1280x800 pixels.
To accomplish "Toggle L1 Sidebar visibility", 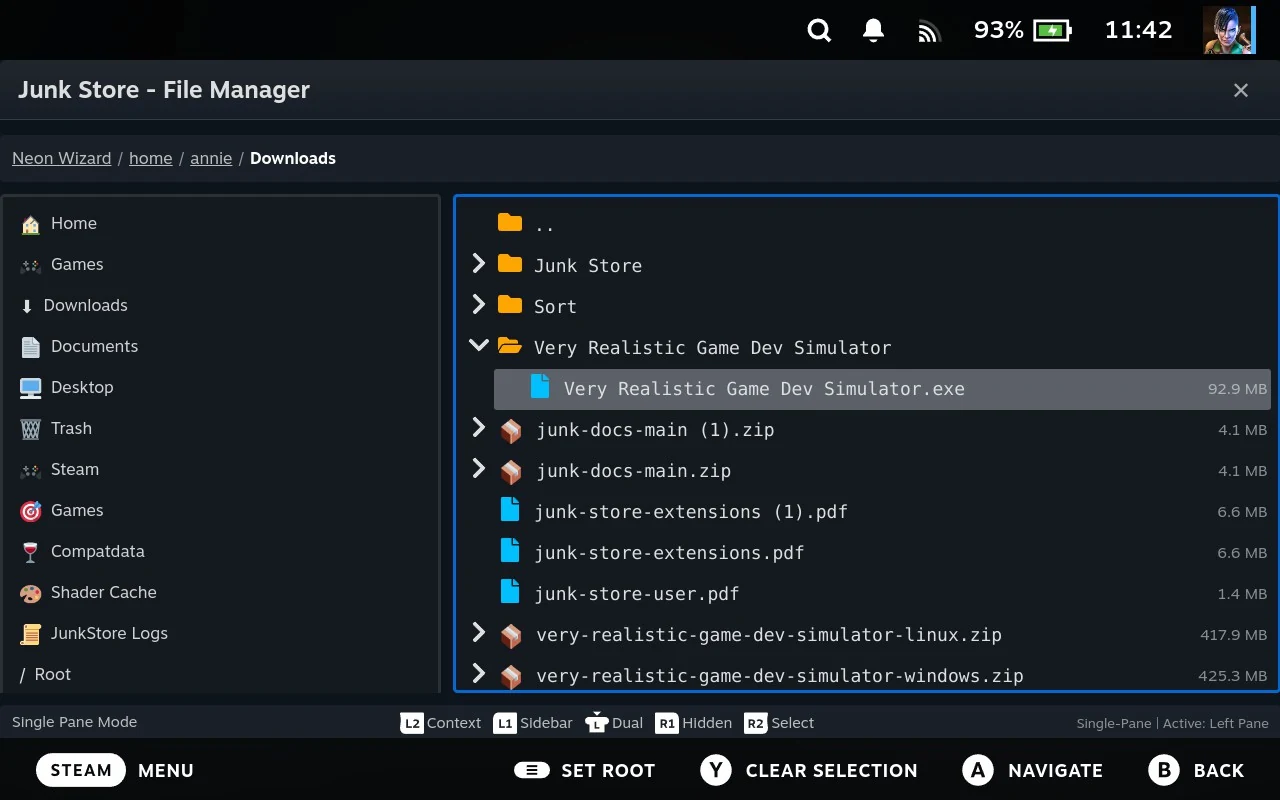I will pos(533,723).
